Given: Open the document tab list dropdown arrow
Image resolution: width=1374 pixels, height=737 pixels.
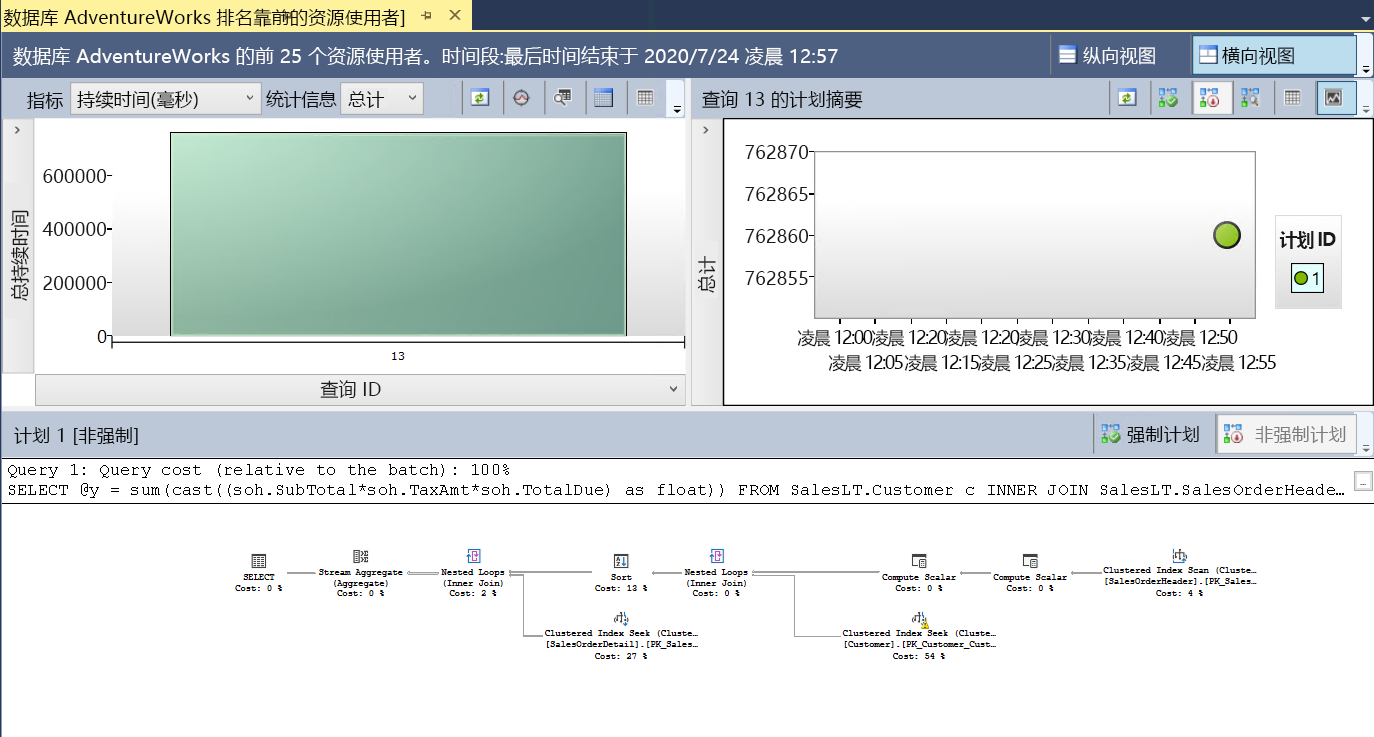Looking at the screenshot, I should [1365, 19].
